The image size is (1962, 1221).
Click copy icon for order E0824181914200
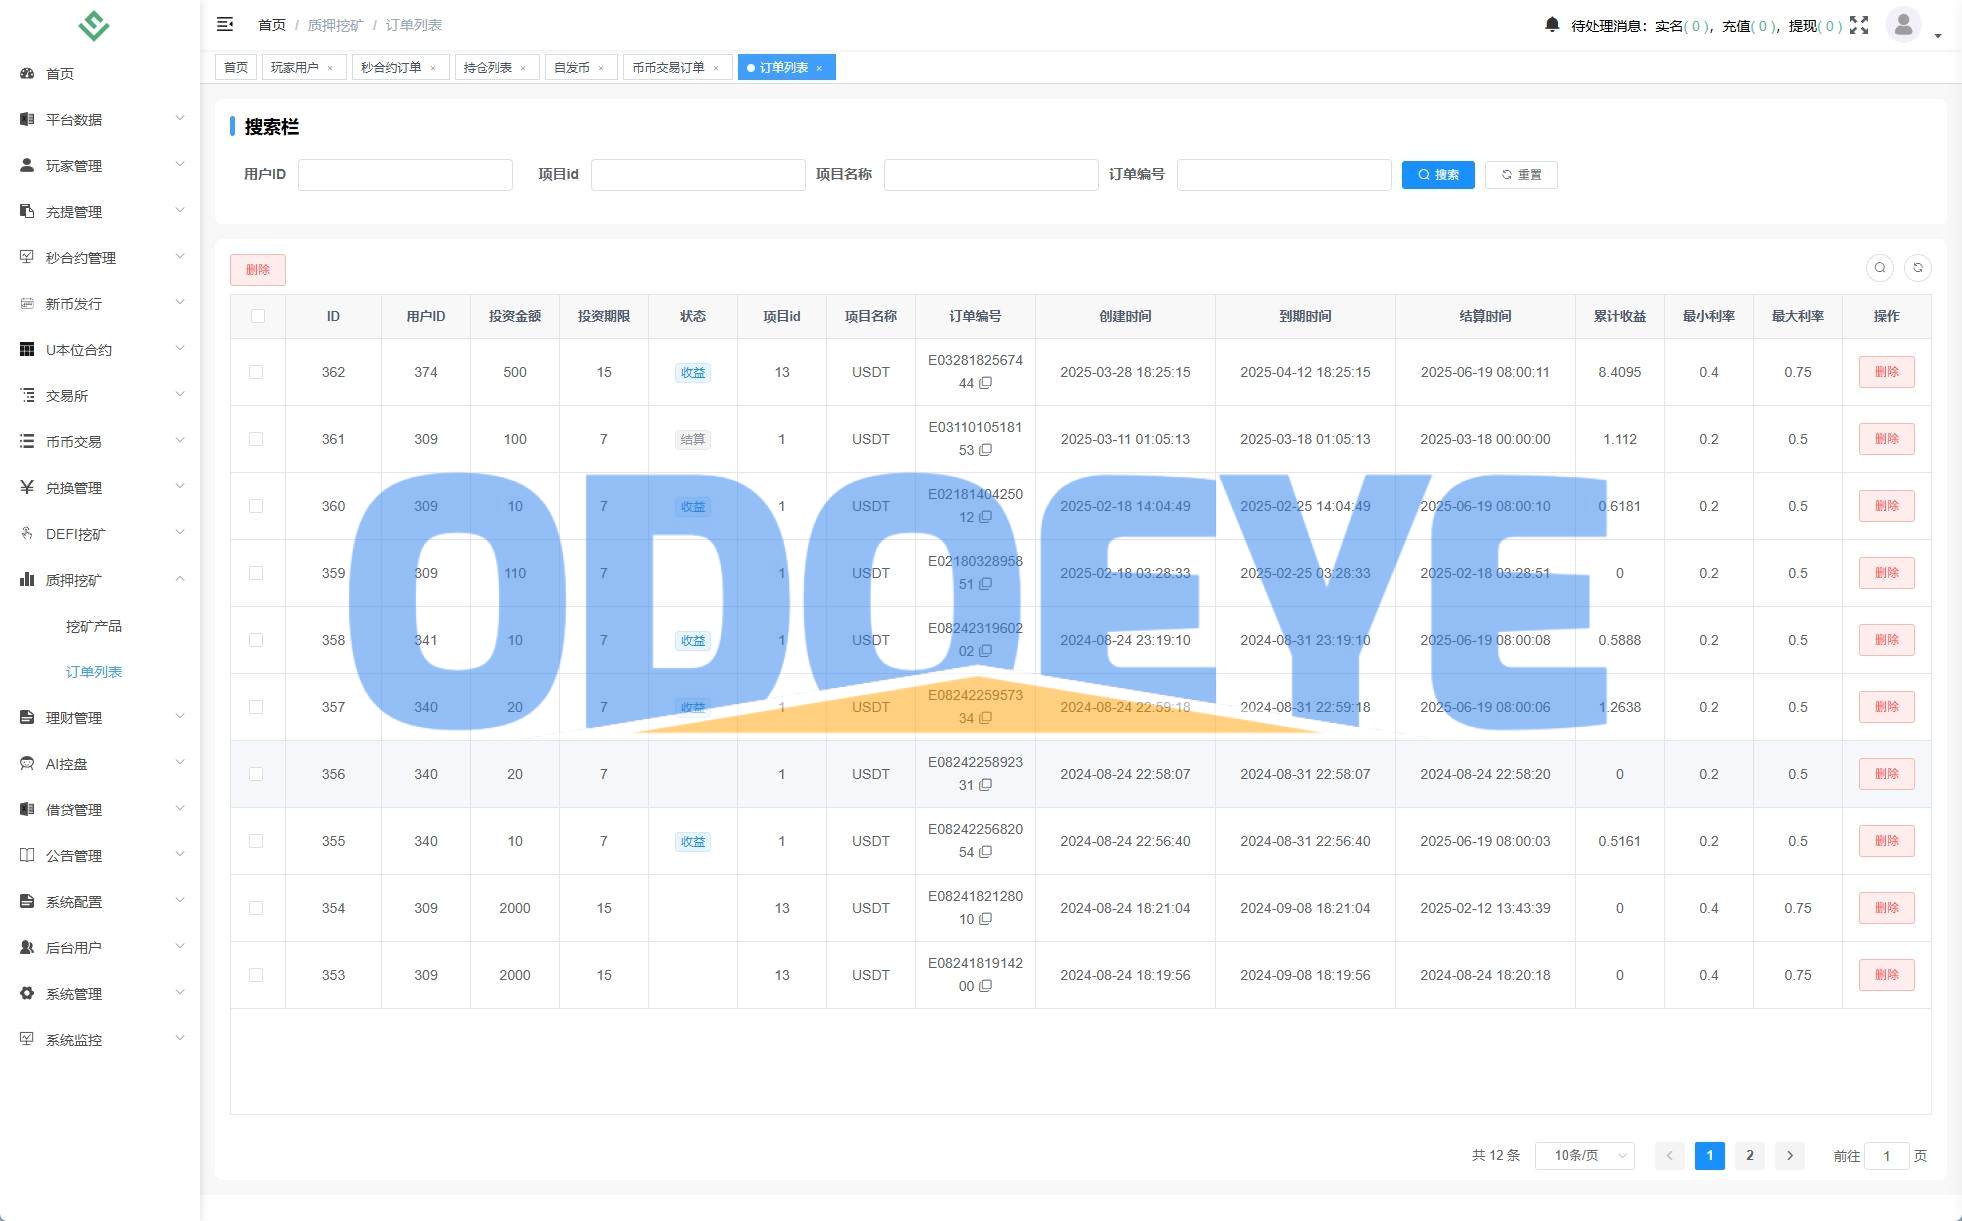tap(985, 986)
